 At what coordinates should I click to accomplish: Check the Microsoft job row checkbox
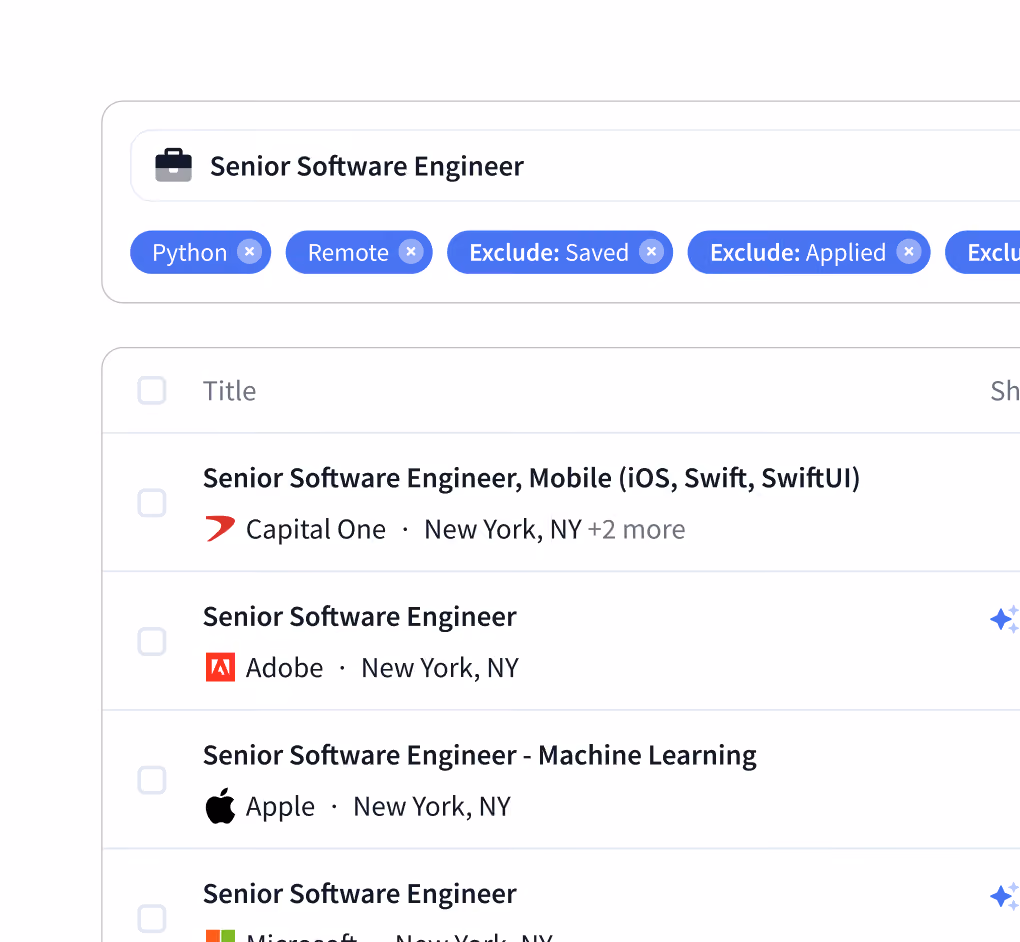[x=152, y=919]
